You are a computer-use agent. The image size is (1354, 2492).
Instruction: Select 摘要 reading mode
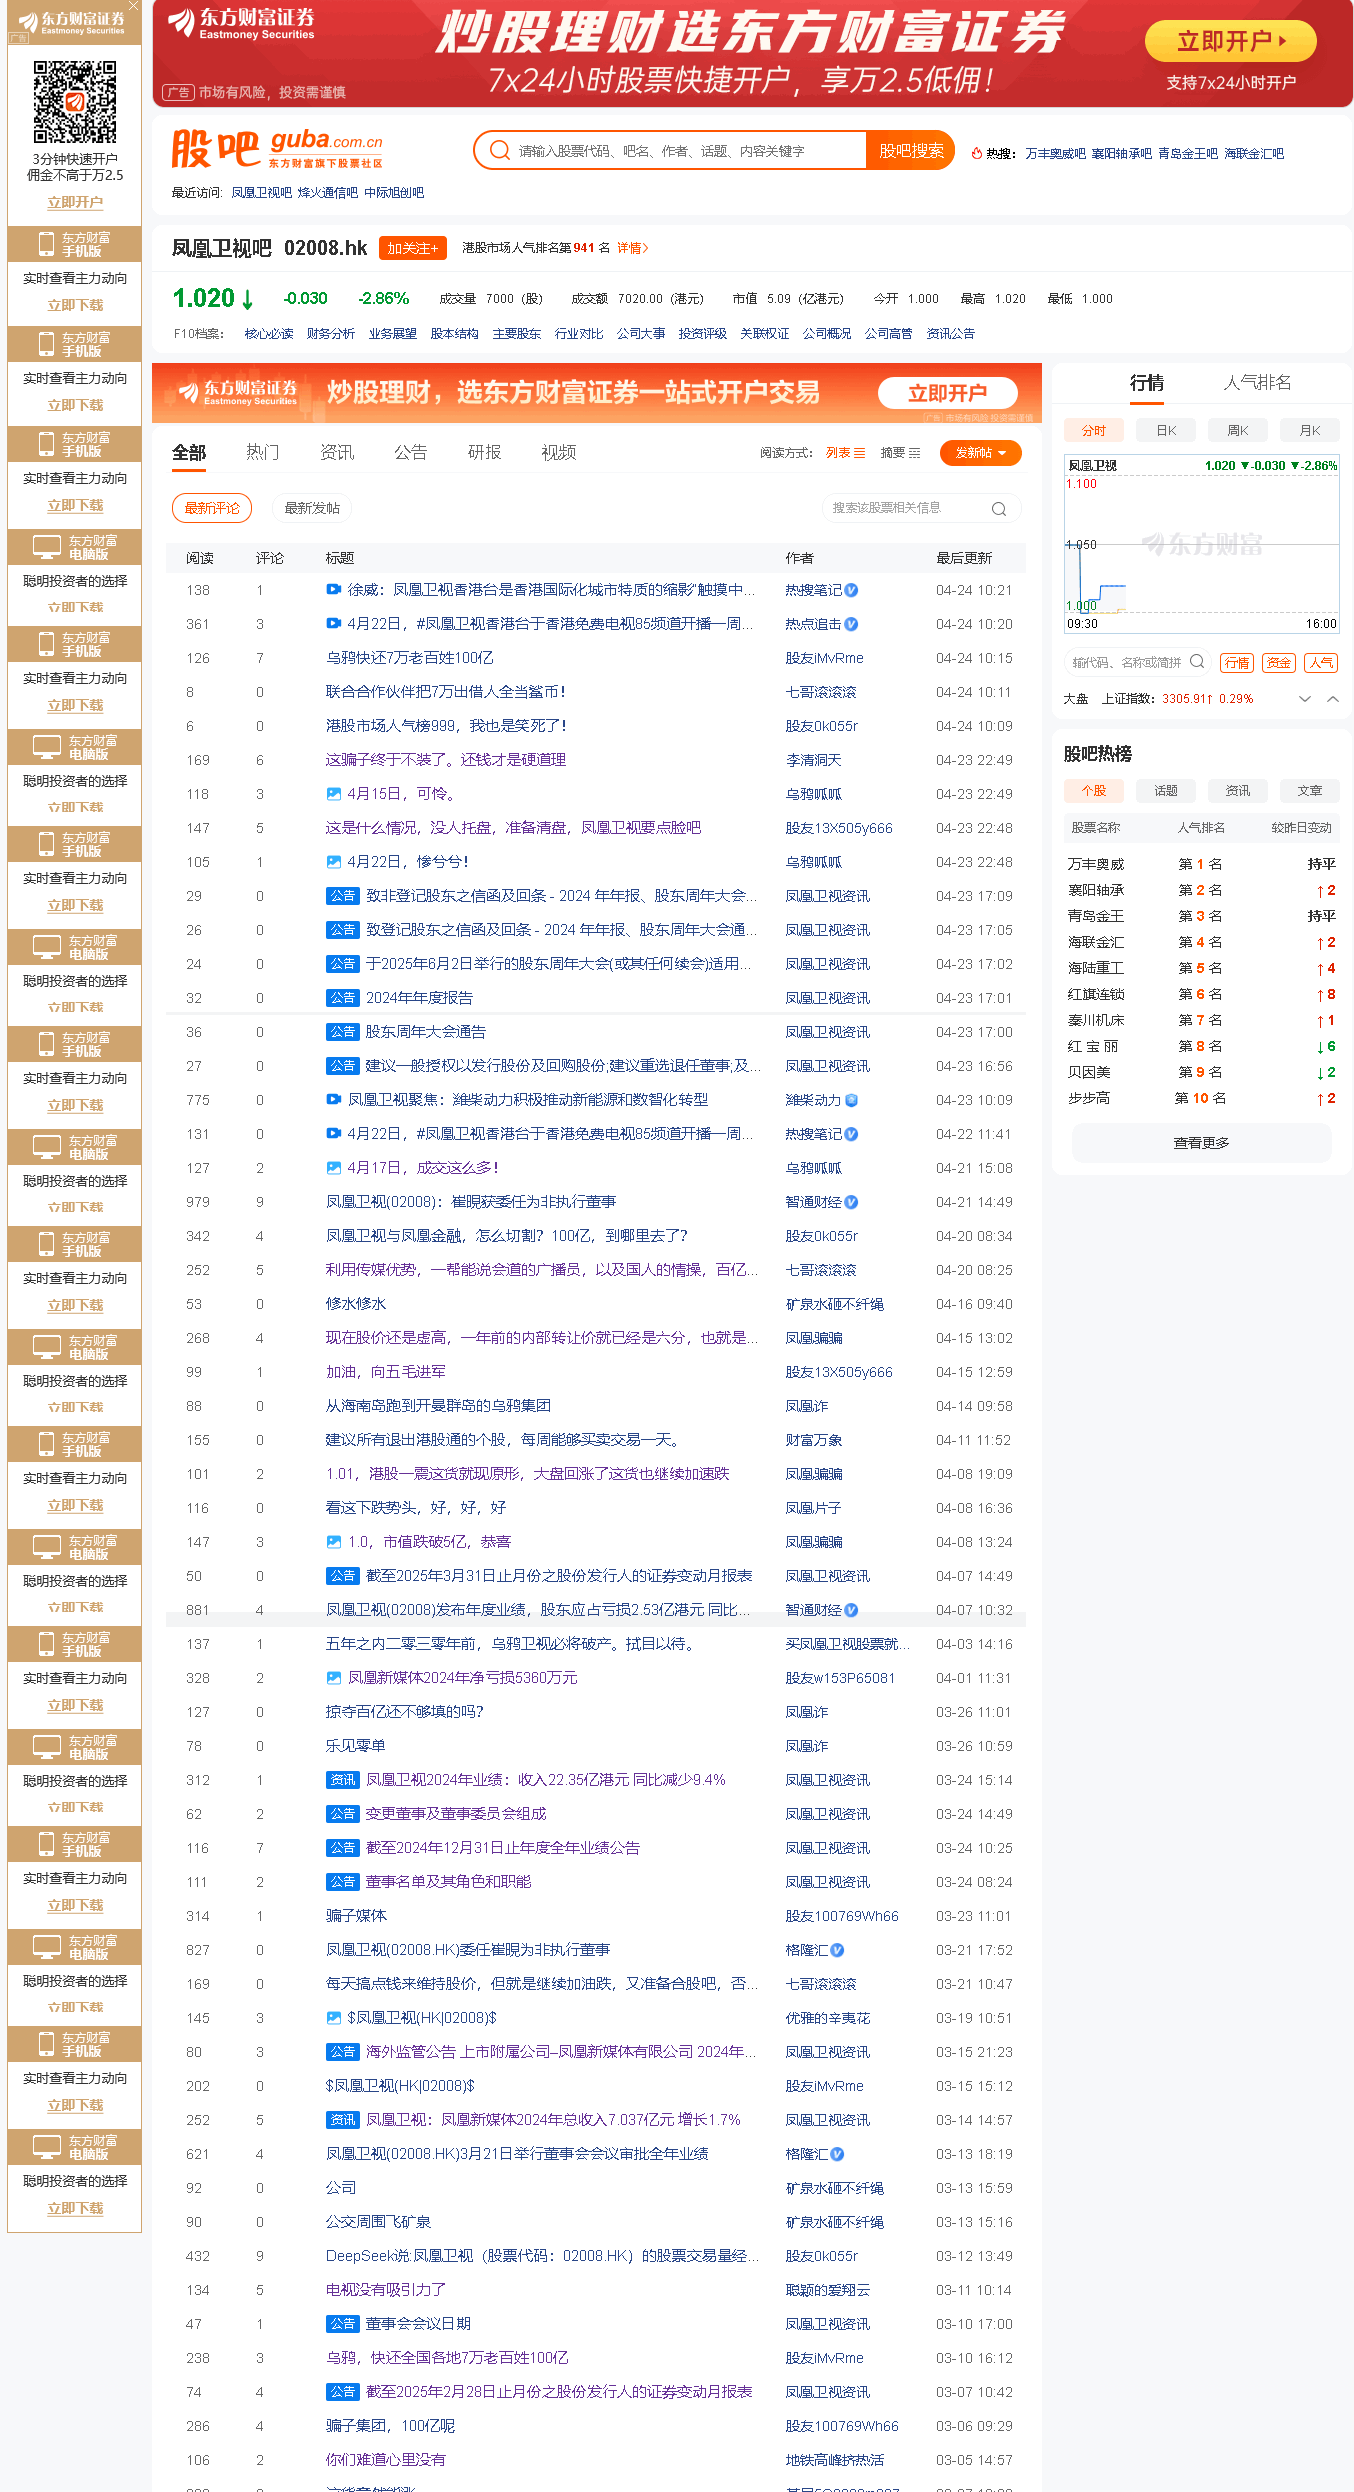point(900,453)
